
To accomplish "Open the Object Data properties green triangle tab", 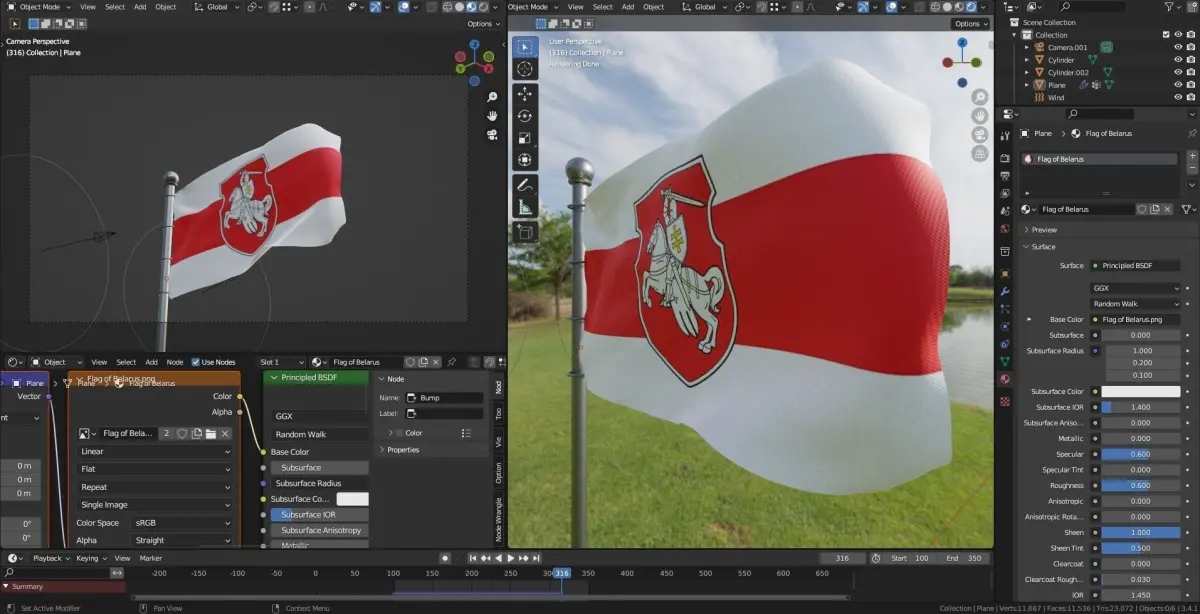I will pos(1005,361).
